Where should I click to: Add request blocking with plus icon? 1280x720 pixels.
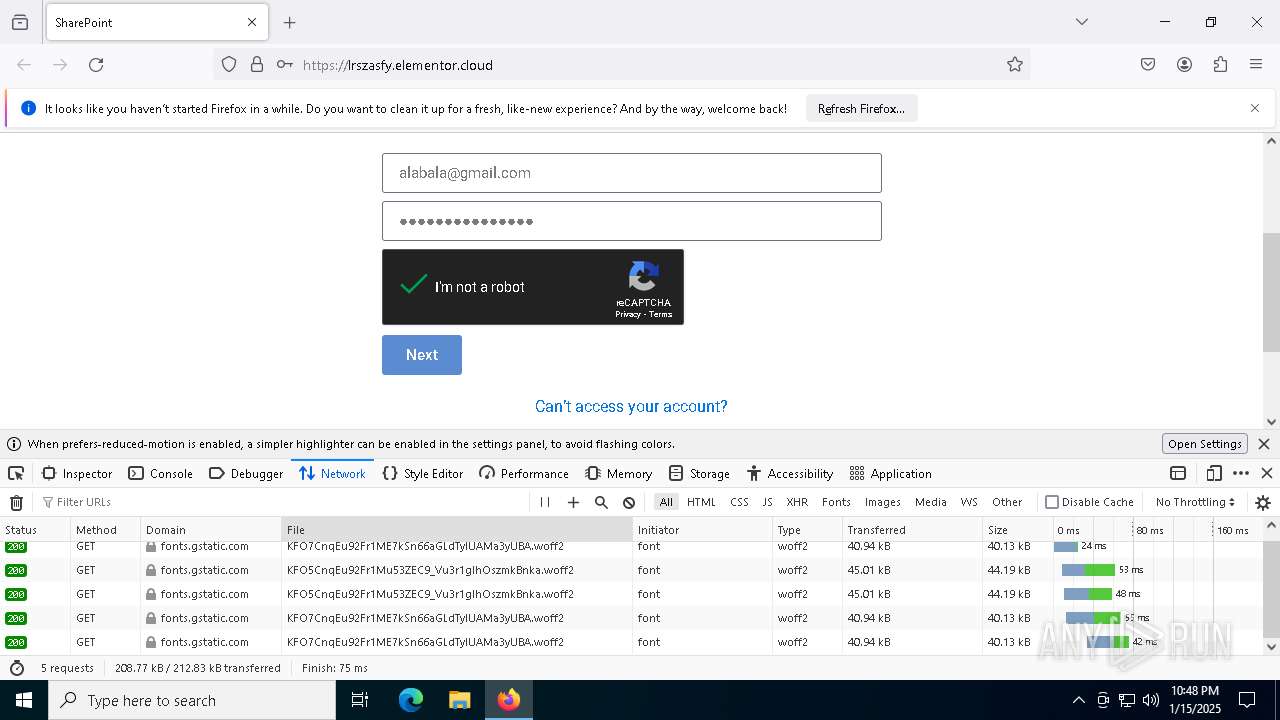coord(573,503)
